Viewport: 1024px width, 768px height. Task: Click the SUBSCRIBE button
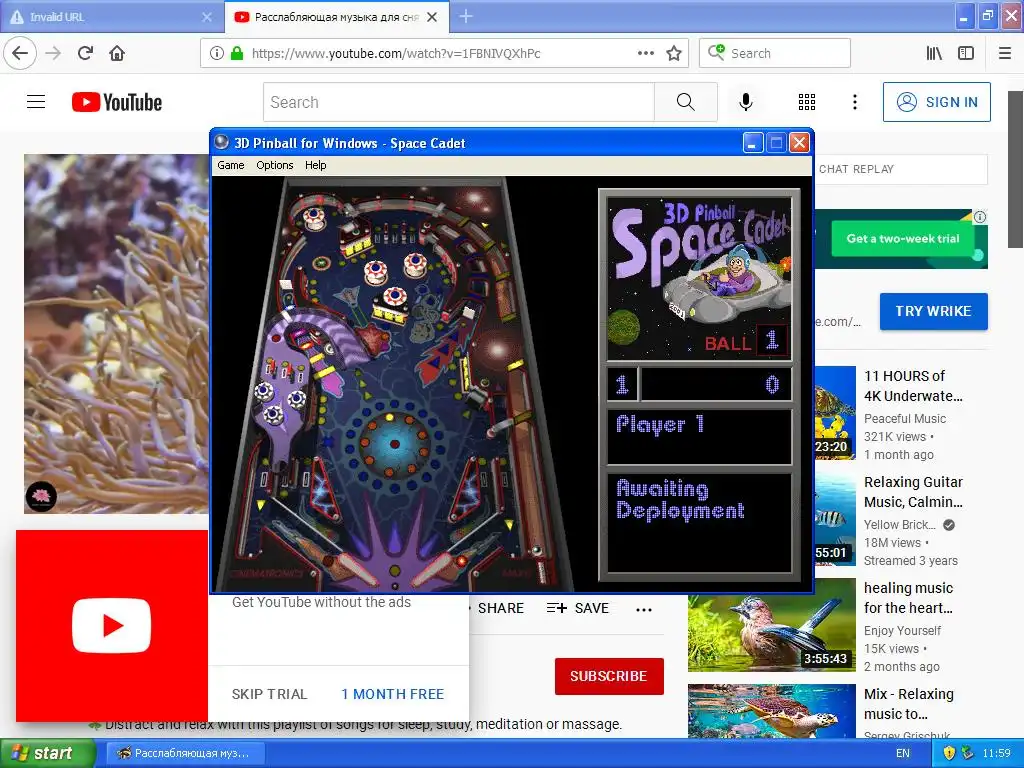(609, 676)
